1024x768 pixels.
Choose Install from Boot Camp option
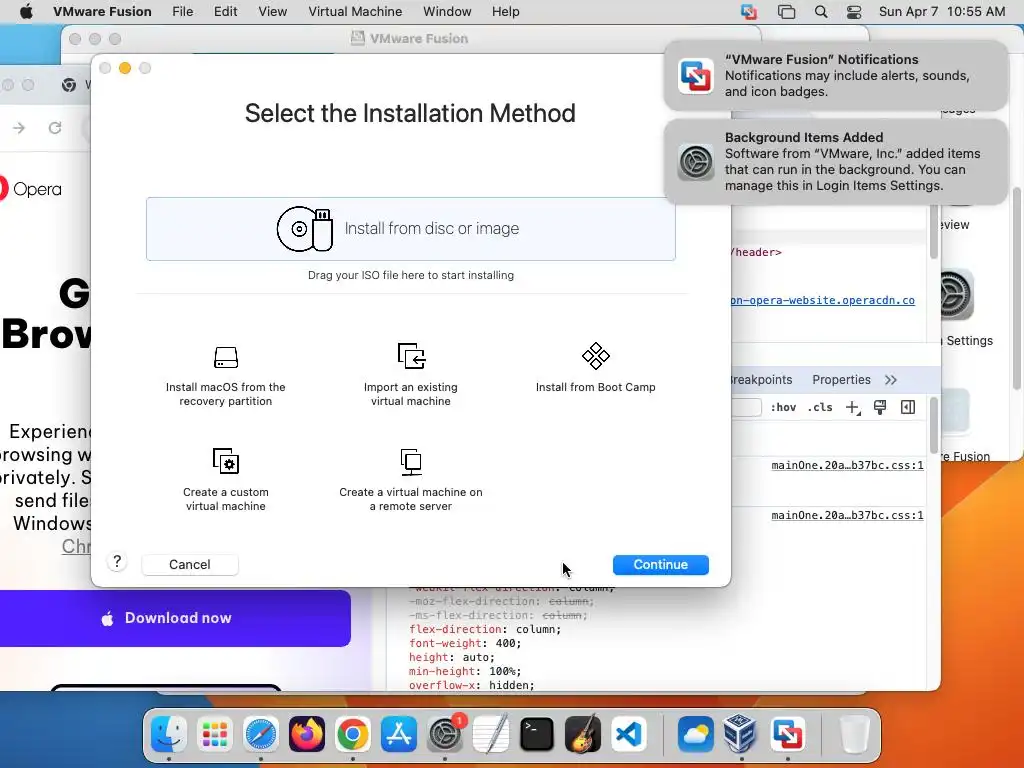tap(596, 368)
